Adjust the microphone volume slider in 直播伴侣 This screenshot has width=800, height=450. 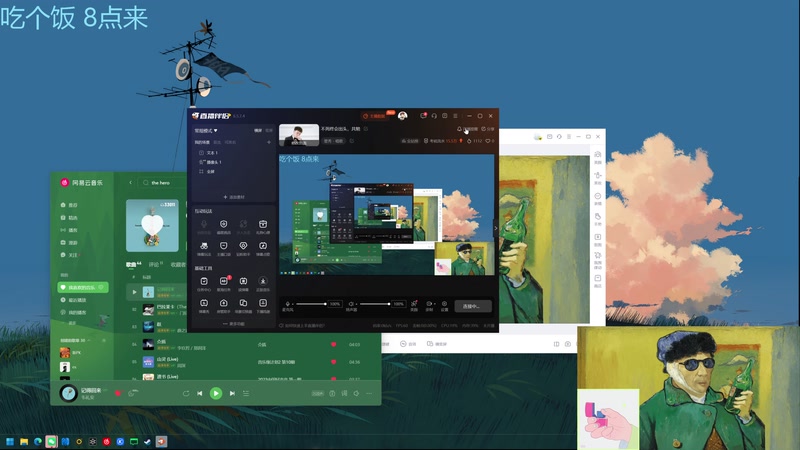[311, 304]
